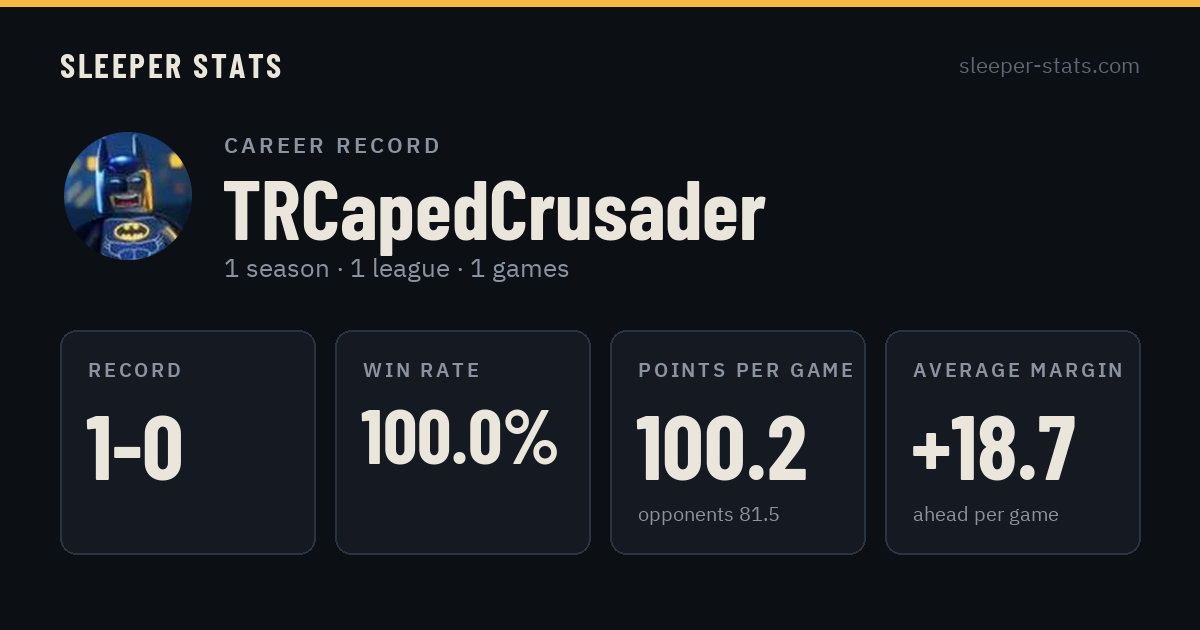The width and height of the screenshot is (1200, 630).
Task: Click the TRCapedCrusader username heading
Action: [x=494, y=212]
